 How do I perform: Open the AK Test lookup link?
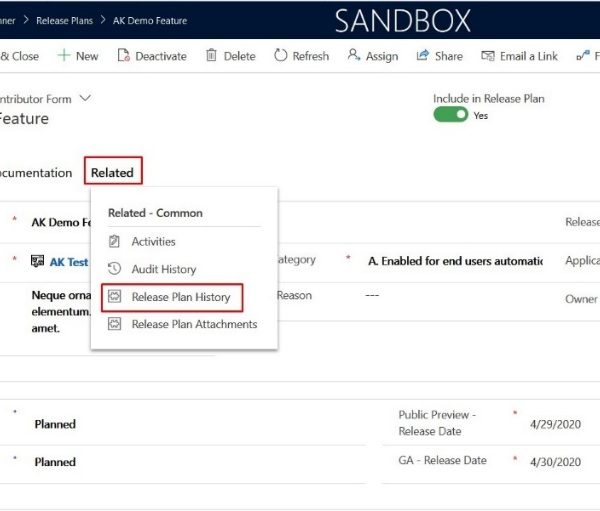pyautogui.click(x=69, y=262)
